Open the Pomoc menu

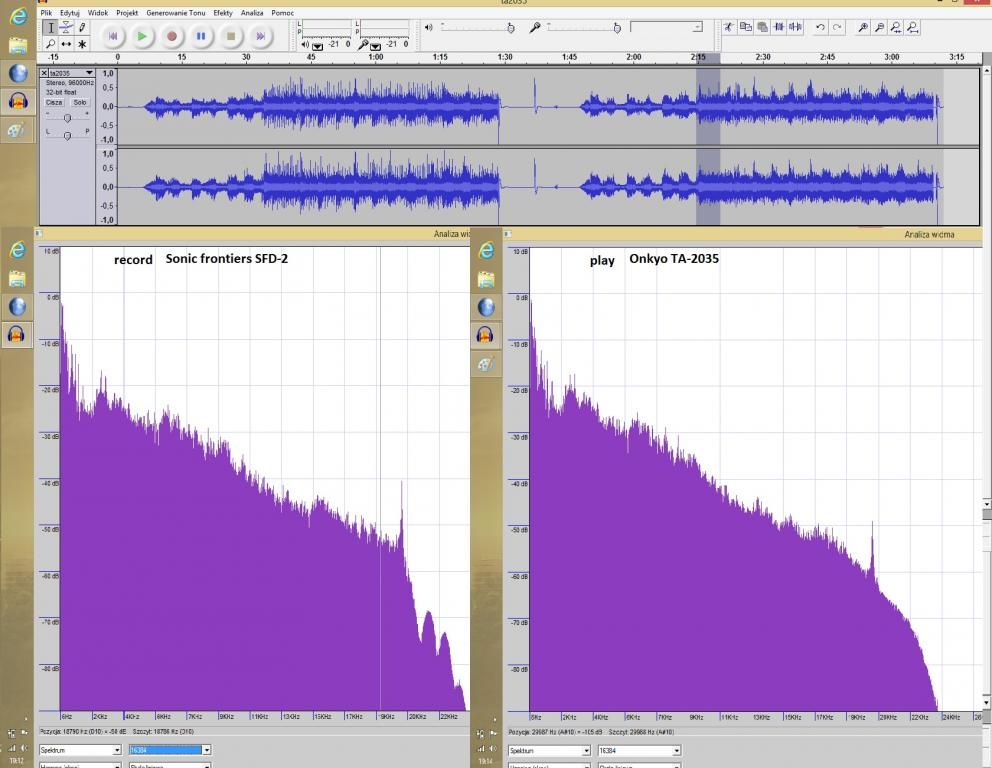tap(282, 13)
